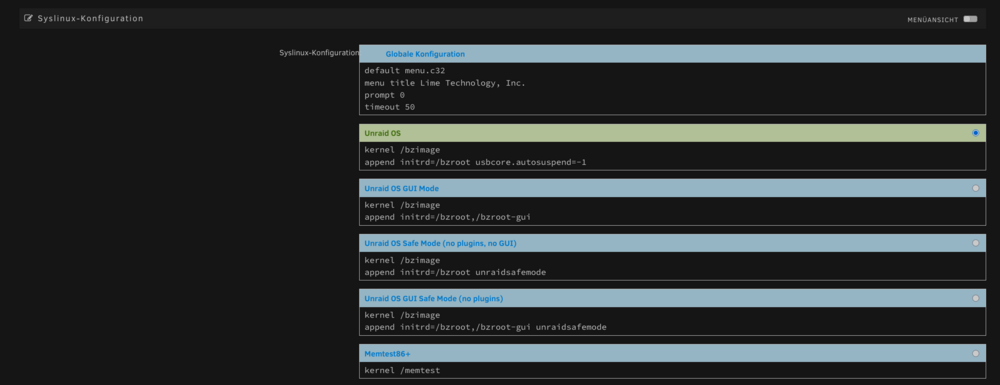Click the MENÜANSICHT label text
Screen dimensions: 1000x385
932,20
